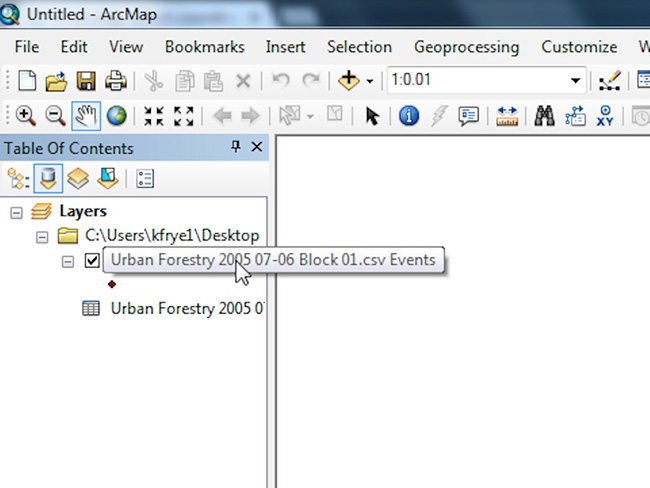Open the Selection menu
This screenshot has height=488, width=650.
pos(359,47)
